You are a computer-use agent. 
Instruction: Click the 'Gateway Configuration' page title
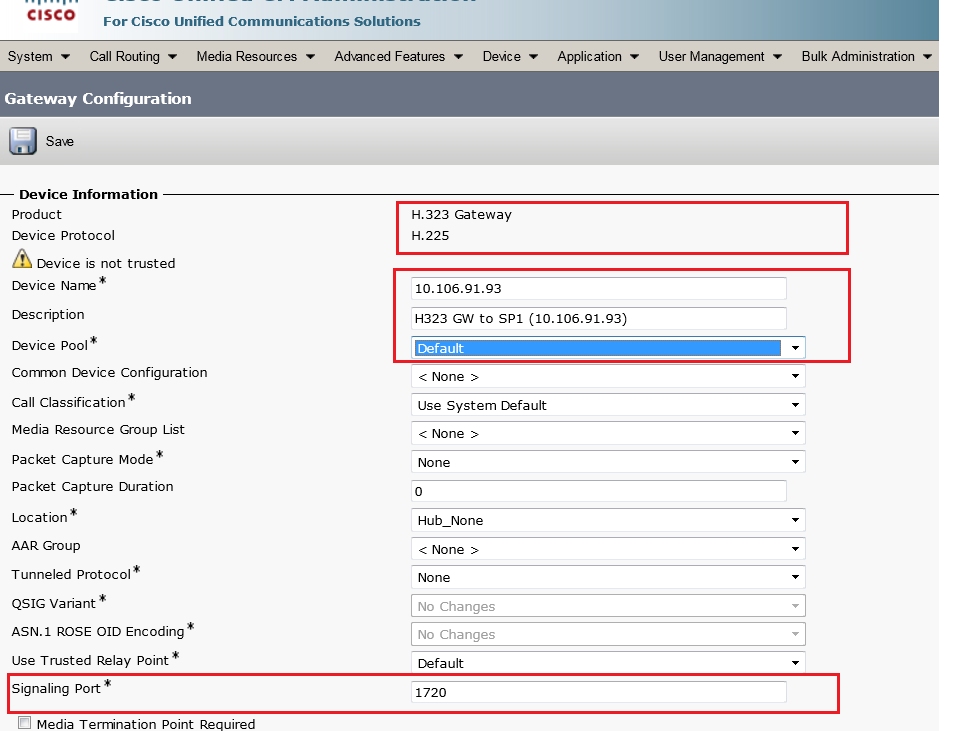98,99
